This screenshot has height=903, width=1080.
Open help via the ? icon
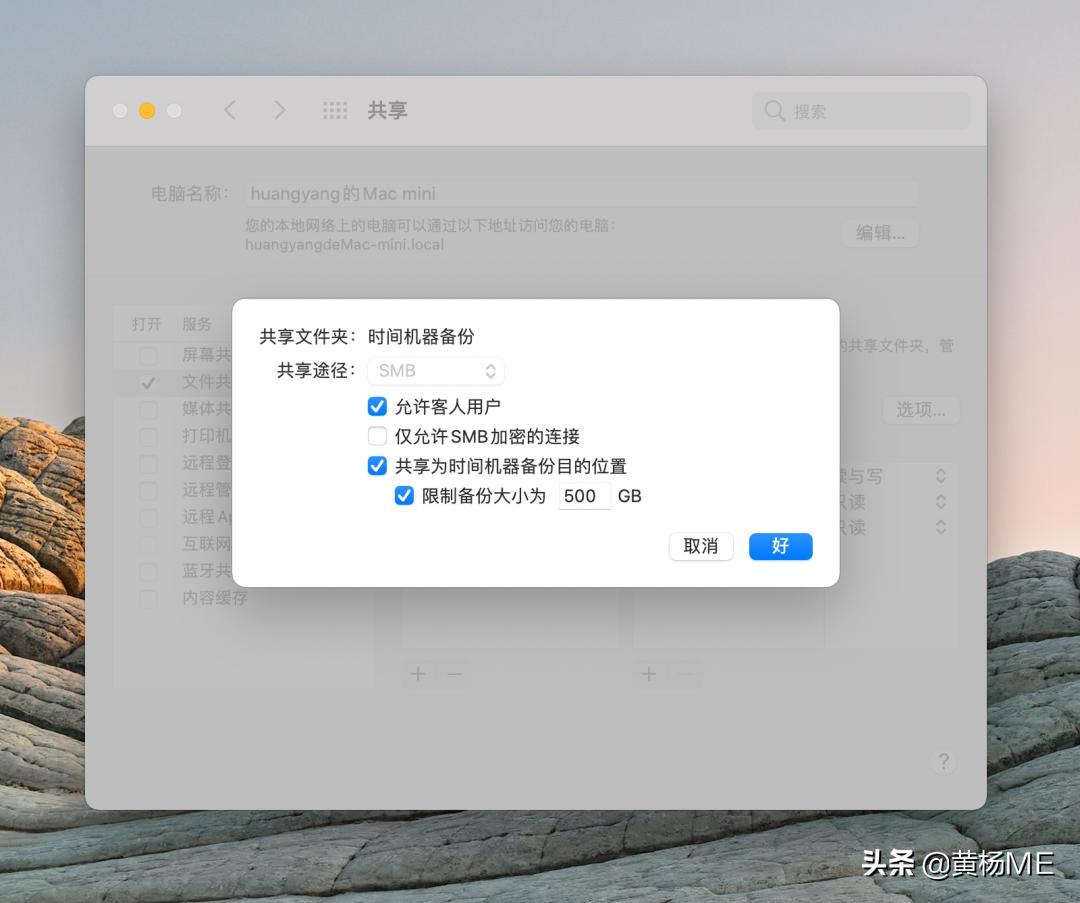[943, 761]
